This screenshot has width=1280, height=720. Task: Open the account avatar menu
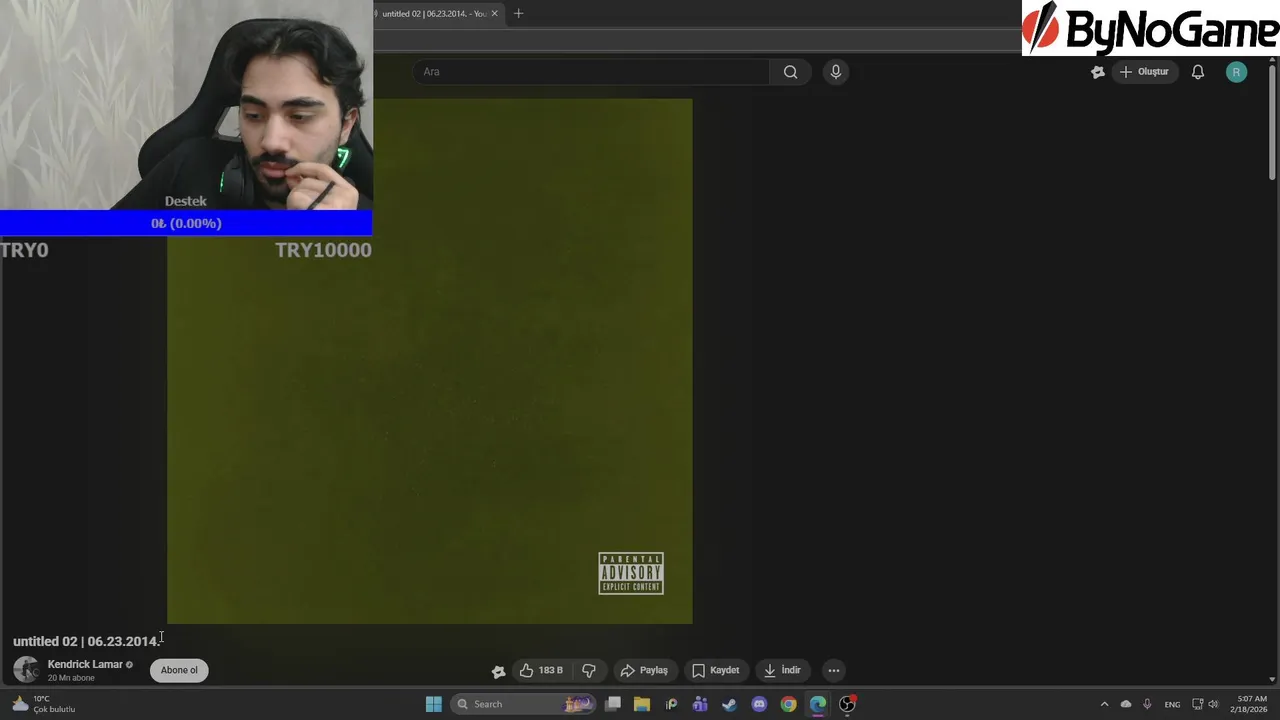[x=1236, y=72]
